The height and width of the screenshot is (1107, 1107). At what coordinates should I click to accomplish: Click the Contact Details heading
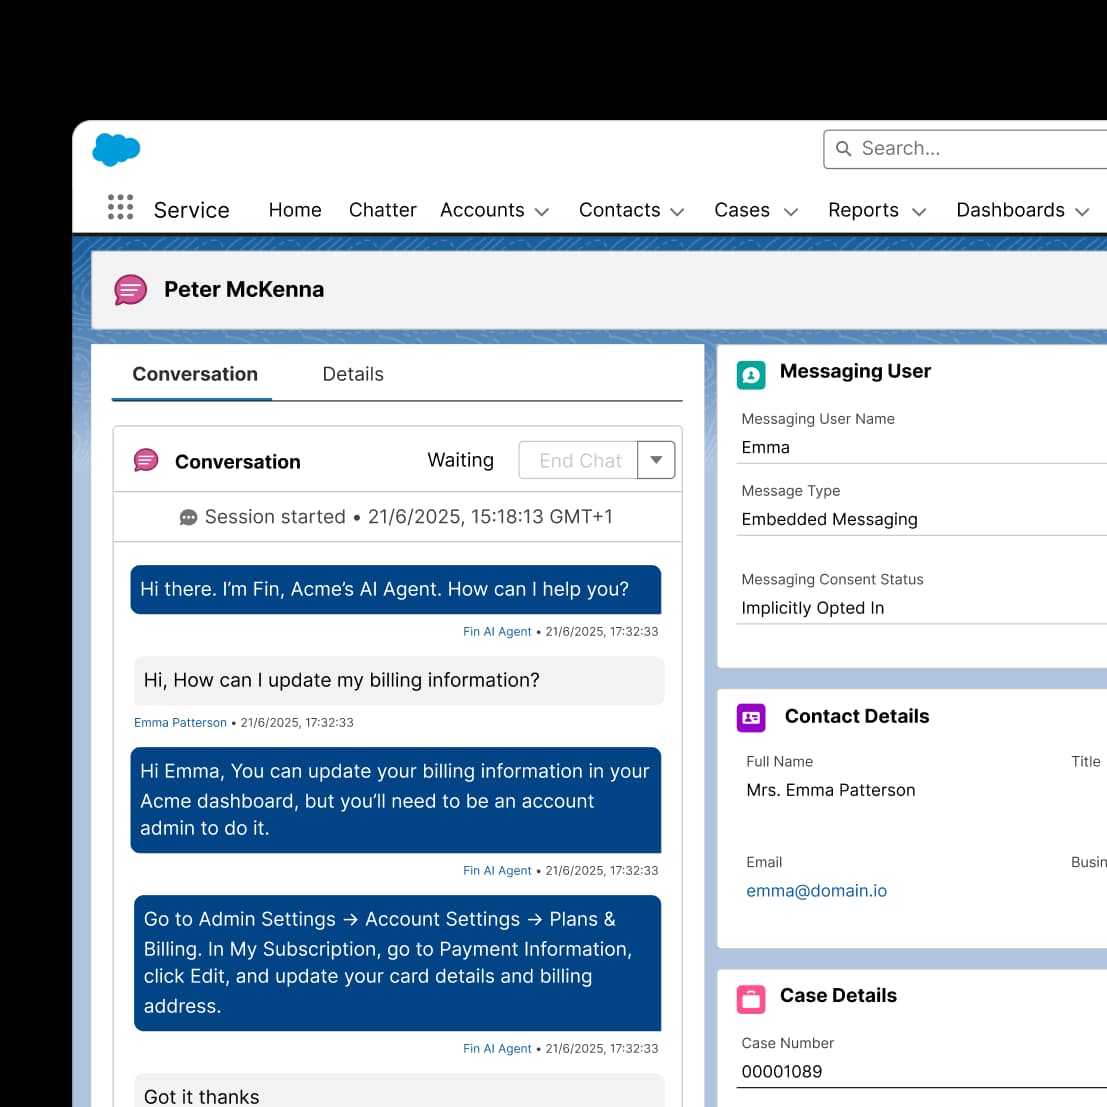(857, 717)
